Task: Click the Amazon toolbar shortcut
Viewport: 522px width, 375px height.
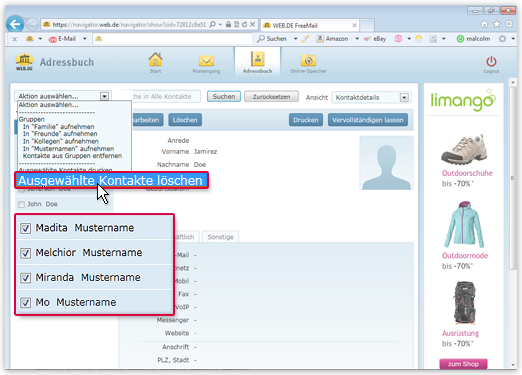Action: pyautogui.click(x=332, y=39)
